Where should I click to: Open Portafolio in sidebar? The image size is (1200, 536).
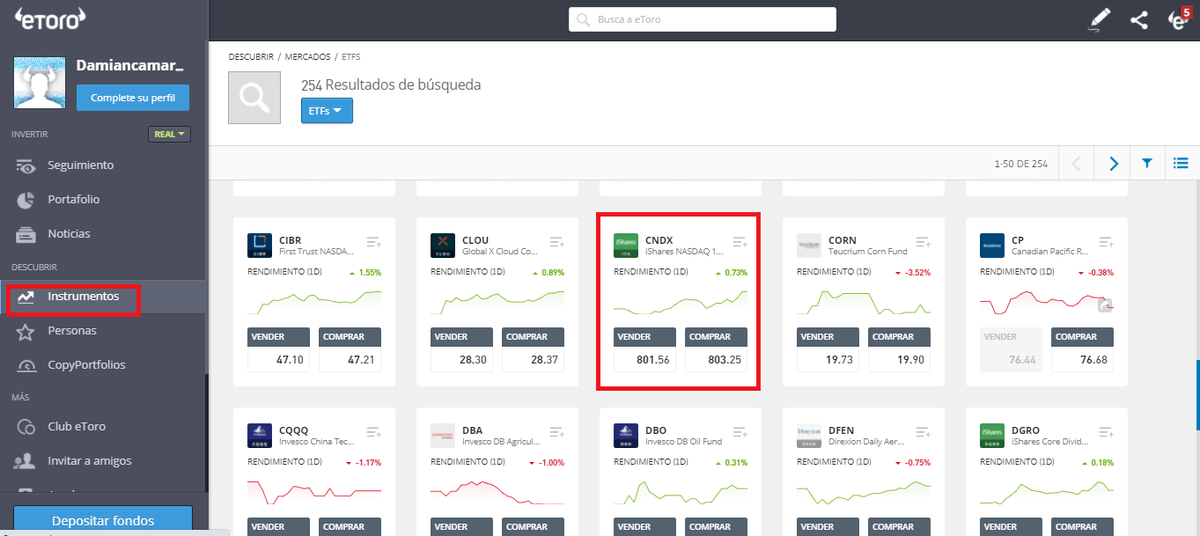pyautogui.click(x=74, y=199)
